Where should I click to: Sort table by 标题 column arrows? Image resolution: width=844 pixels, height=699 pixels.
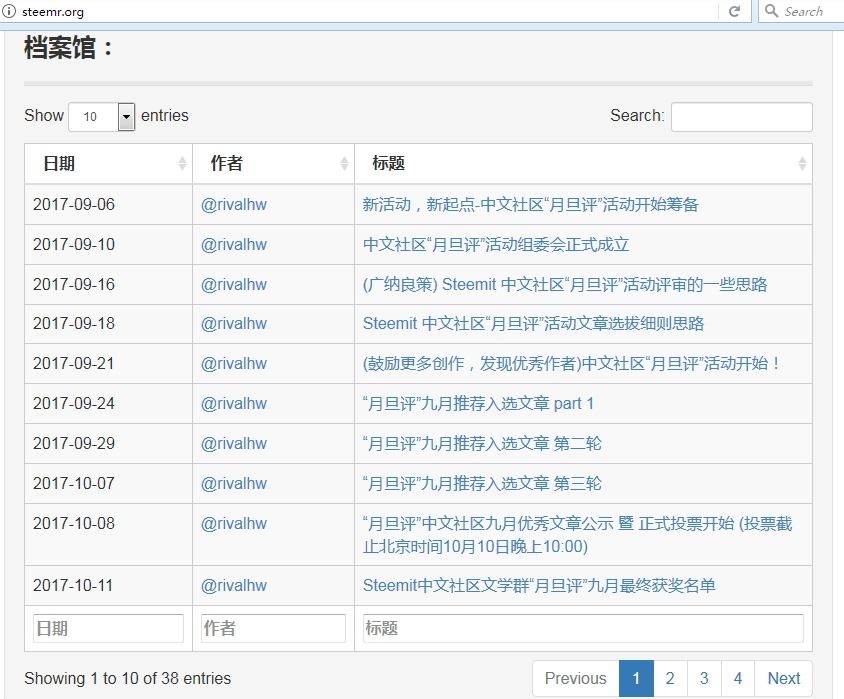[x=802, y=164]
